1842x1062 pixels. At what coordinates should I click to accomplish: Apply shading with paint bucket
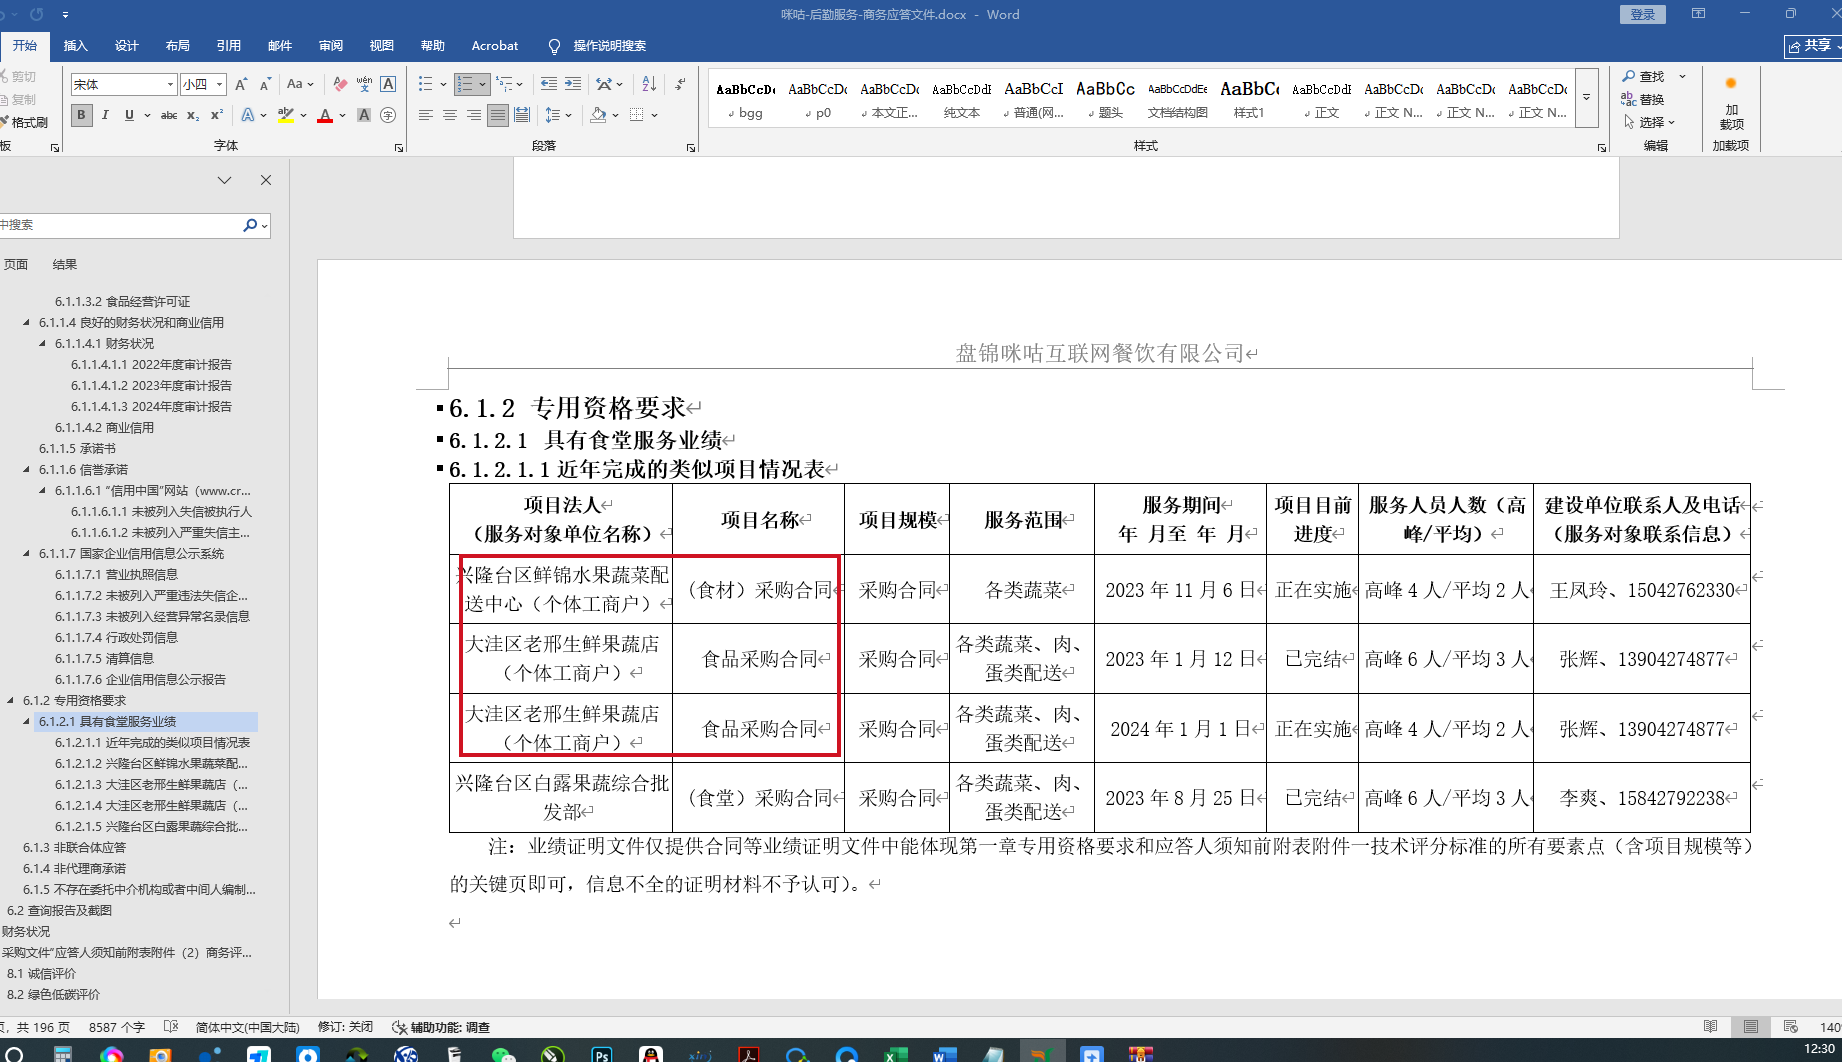coord(598,116)
